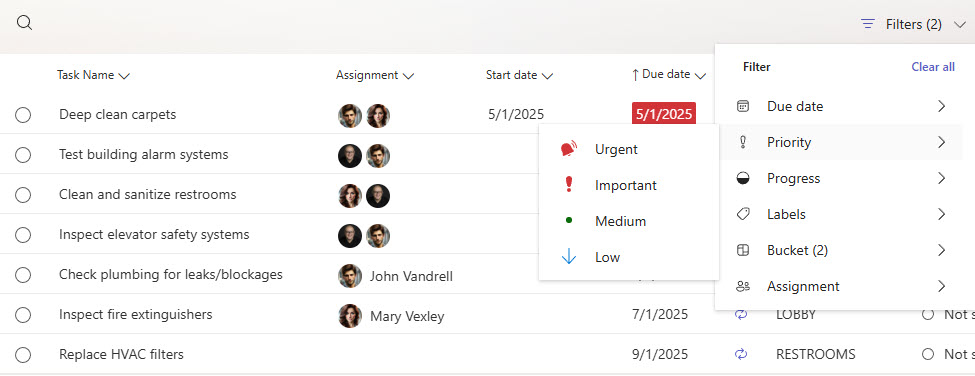The image size is (975, 376).
Task: Open the Test building alarm systems task
Action: pos(144,154)
